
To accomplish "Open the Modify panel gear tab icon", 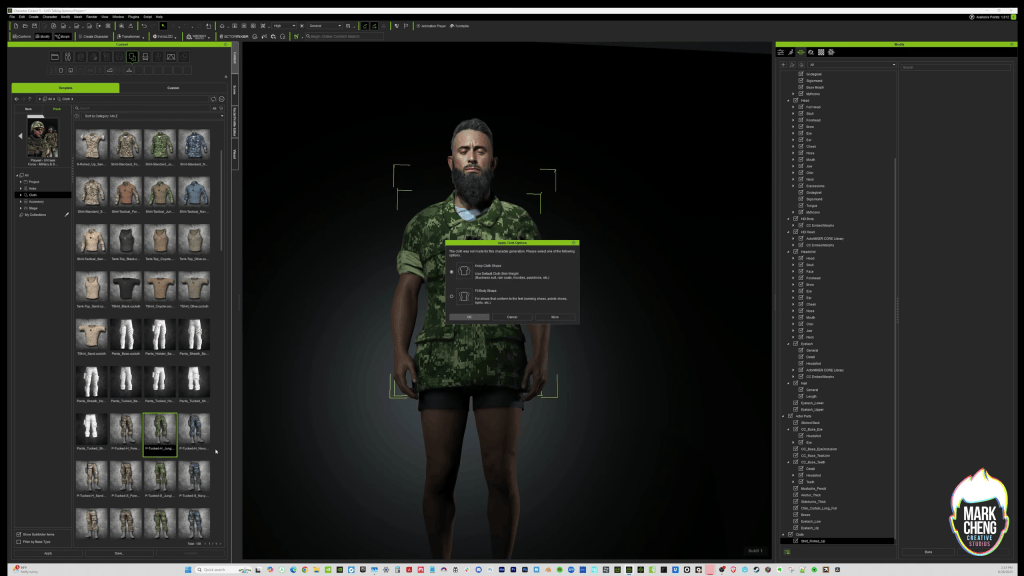I will tap(831, 52).
